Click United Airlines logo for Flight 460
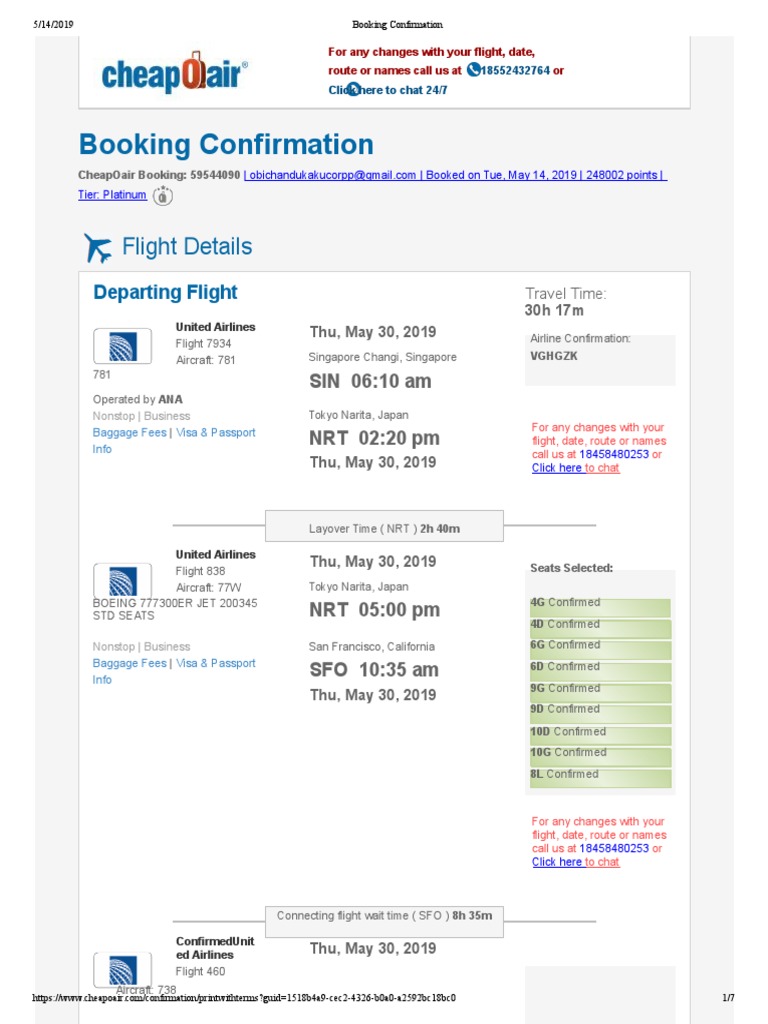Viewport: 768px width, 1024px height. click(122, 970)
